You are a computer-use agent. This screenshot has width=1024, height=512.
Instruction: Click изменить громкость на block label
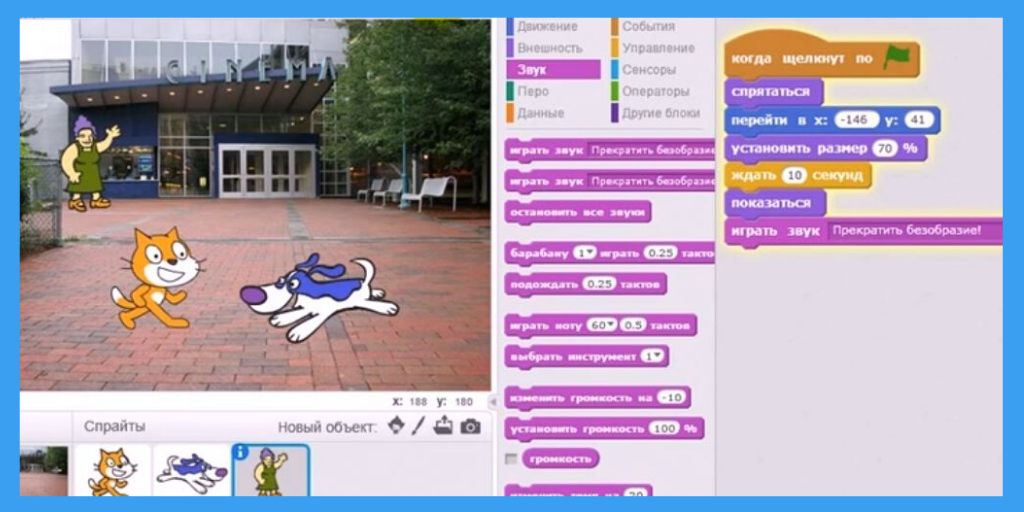click(581, 398)
